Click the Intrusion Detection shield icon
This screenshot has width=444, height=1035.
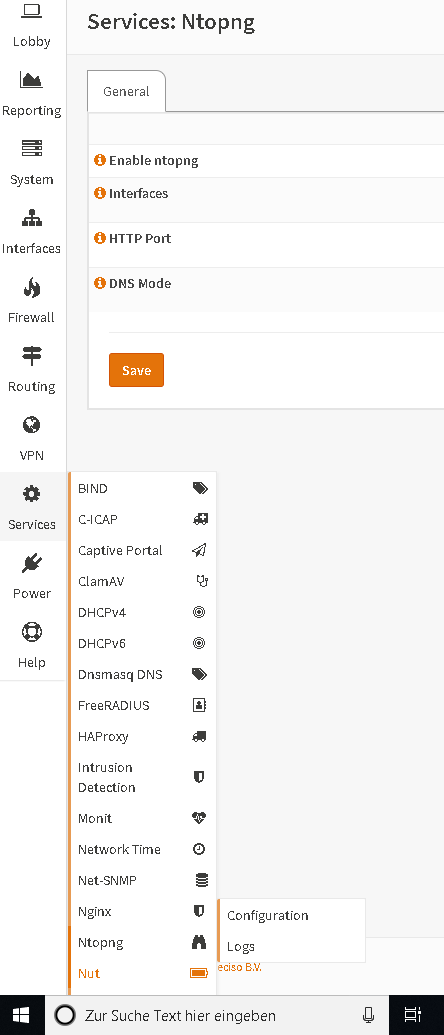click(x=199, y=777)
